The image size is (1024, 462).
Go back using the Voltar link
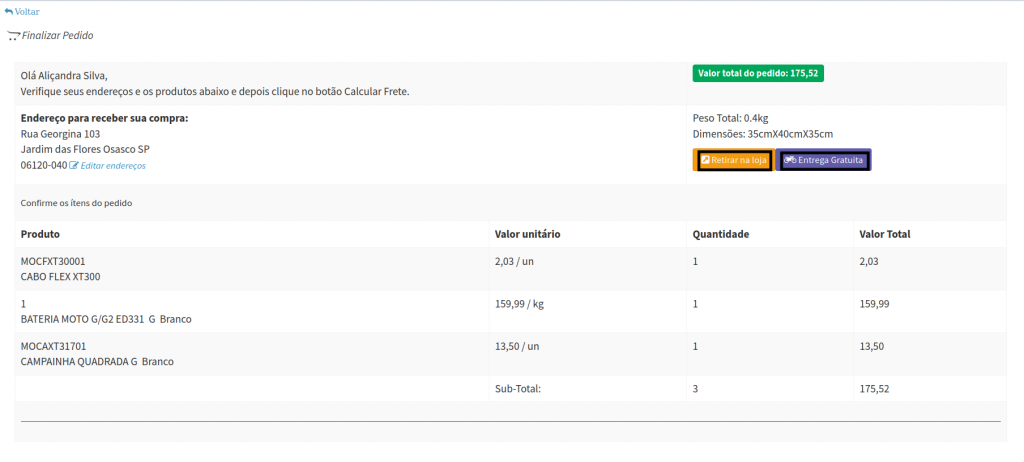pos(26,11)
